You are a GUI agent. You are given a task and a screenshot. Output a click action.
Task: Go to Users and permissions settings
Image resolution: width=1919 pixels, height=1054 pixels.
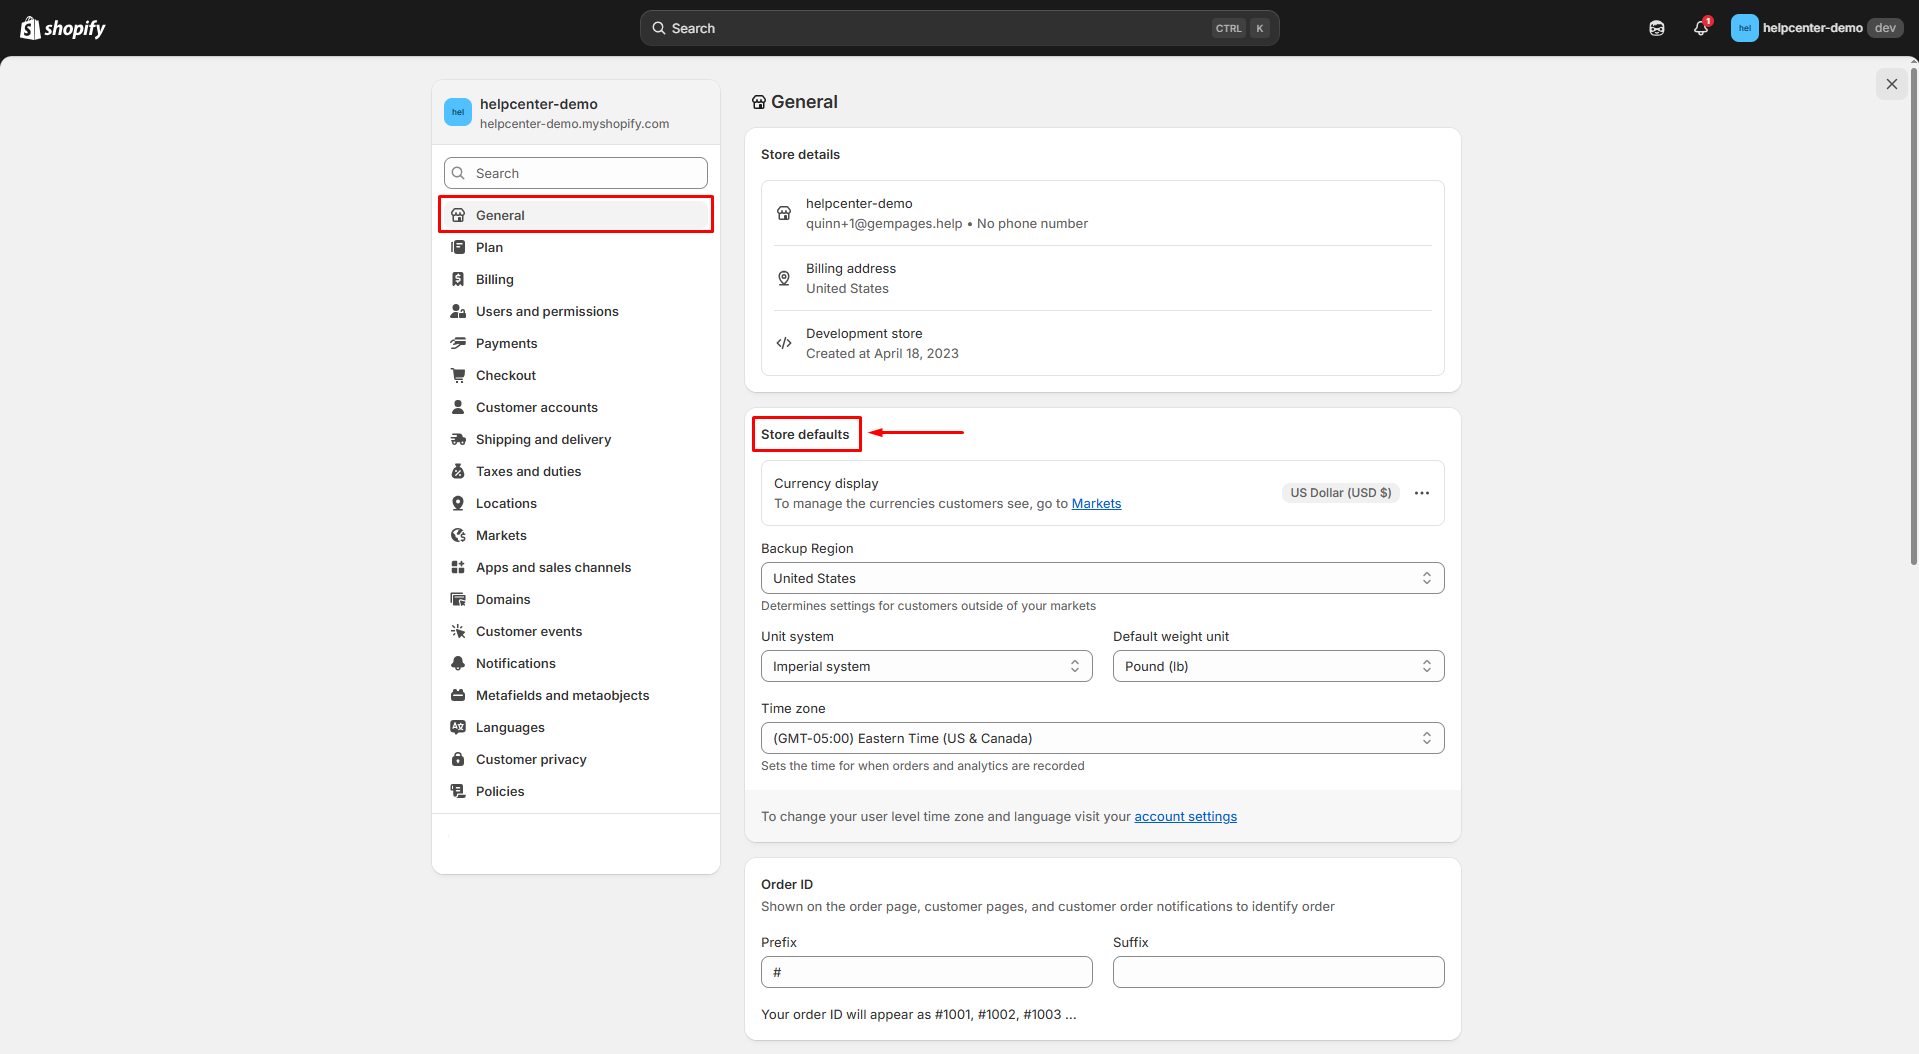547,311
